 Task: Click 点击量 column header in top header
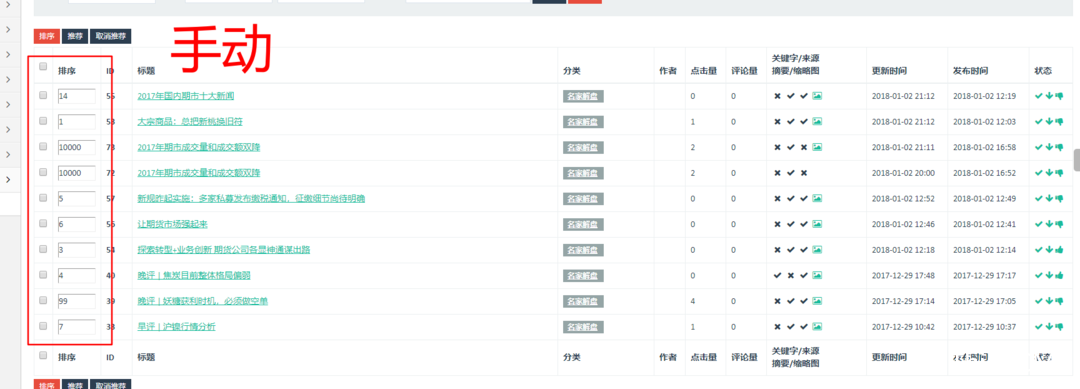coord(703,71)
